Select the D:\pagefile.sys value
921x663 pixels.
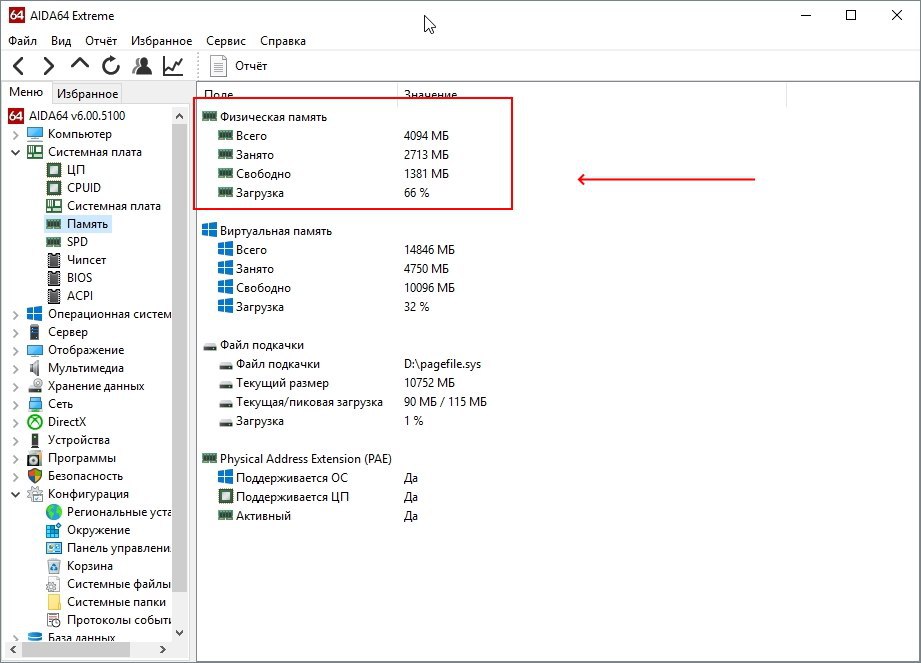pos(442,364)
